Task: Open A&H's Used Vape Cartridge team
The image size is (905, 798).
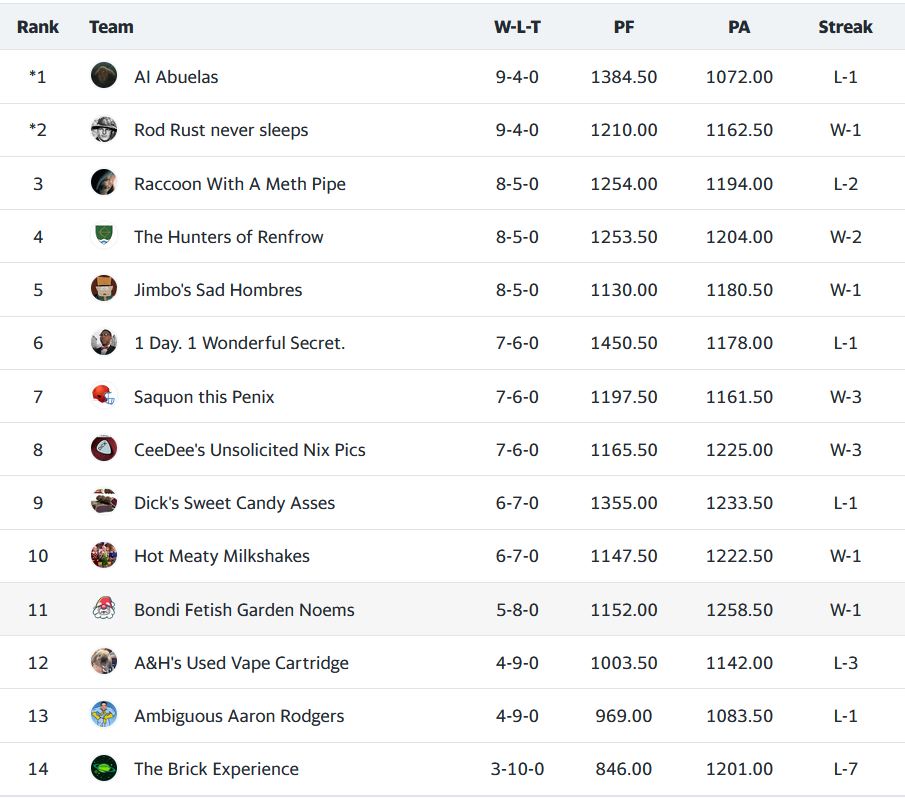Action: [241, 662]
